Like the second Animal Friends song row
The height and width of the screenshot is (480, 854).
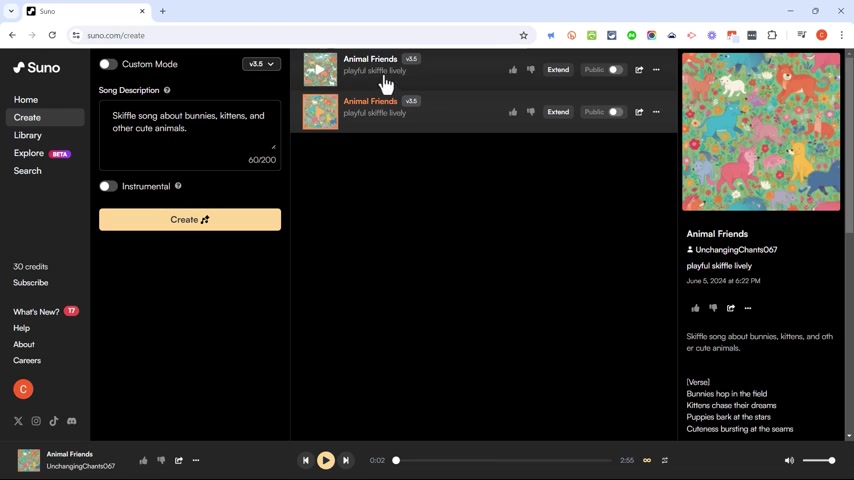(513, 112)
